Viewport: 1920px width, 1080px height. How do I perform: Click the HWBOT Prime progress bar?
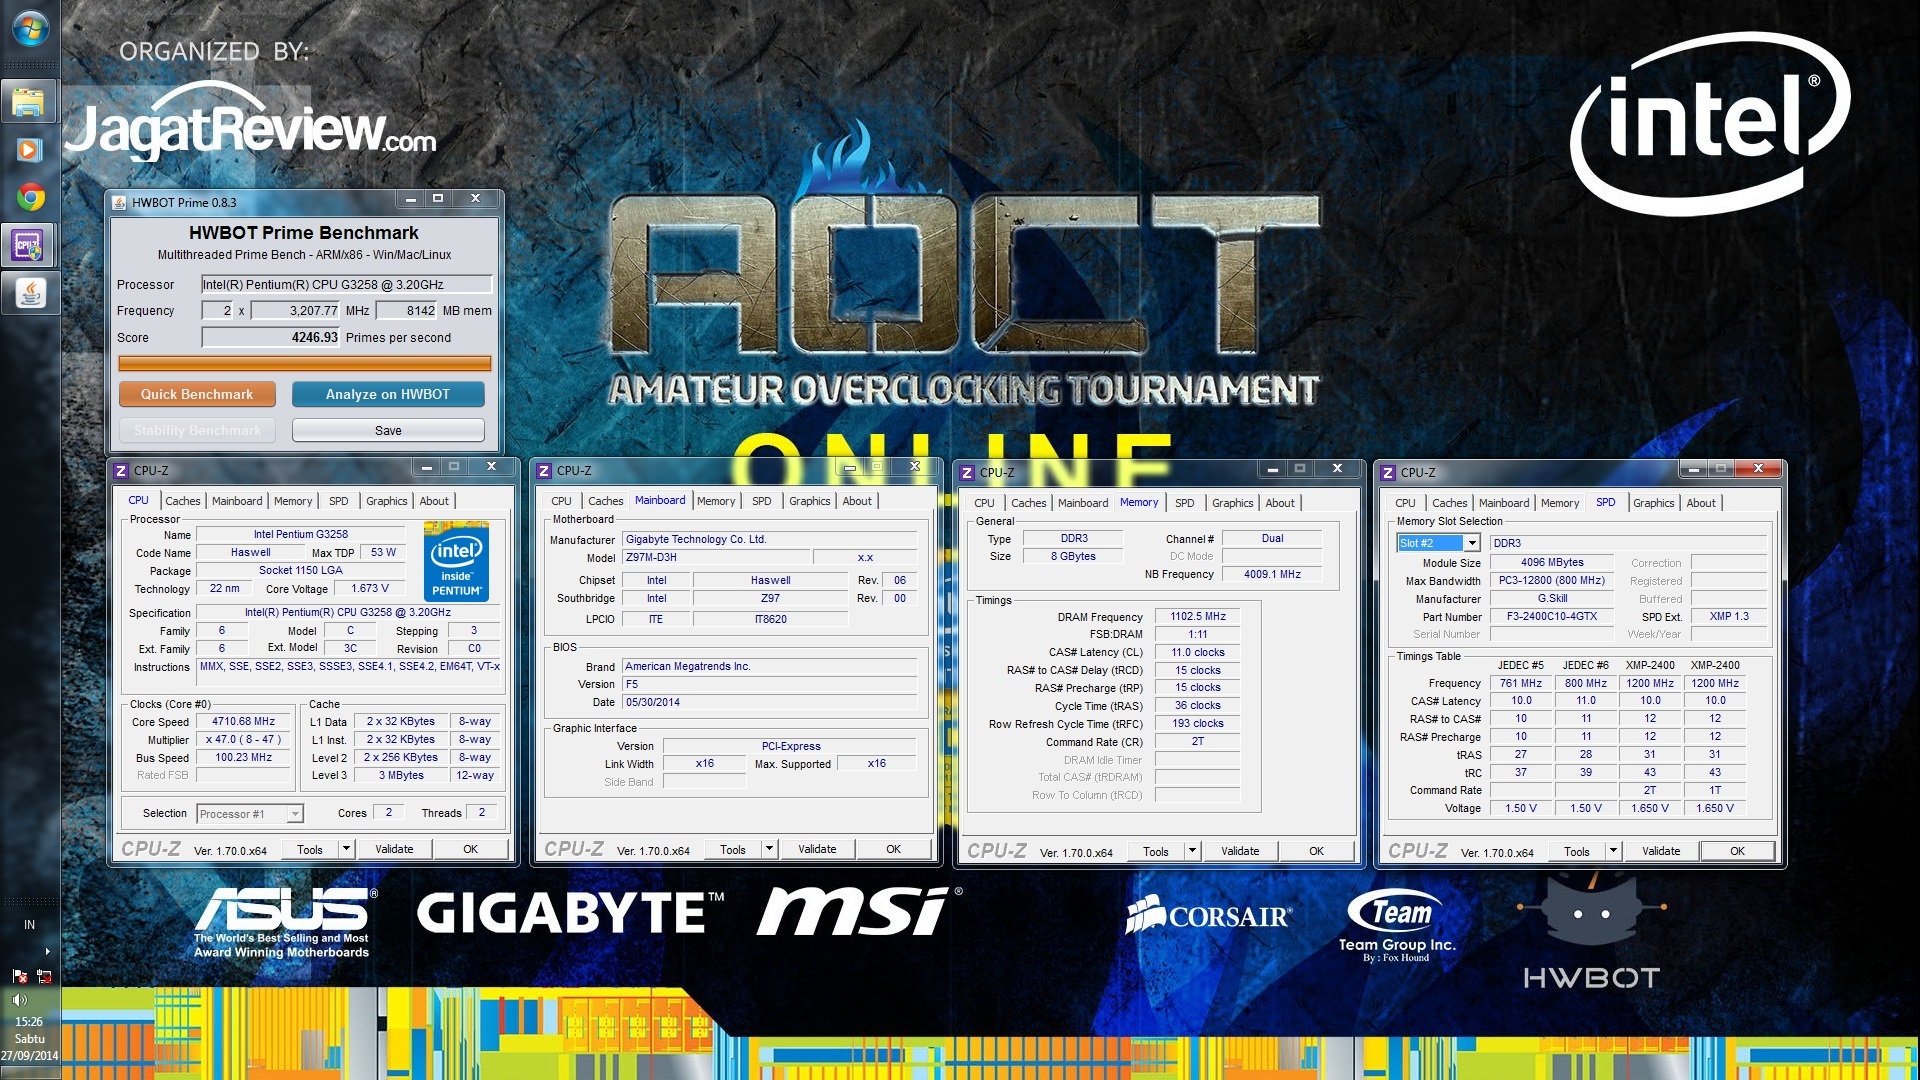304,364
